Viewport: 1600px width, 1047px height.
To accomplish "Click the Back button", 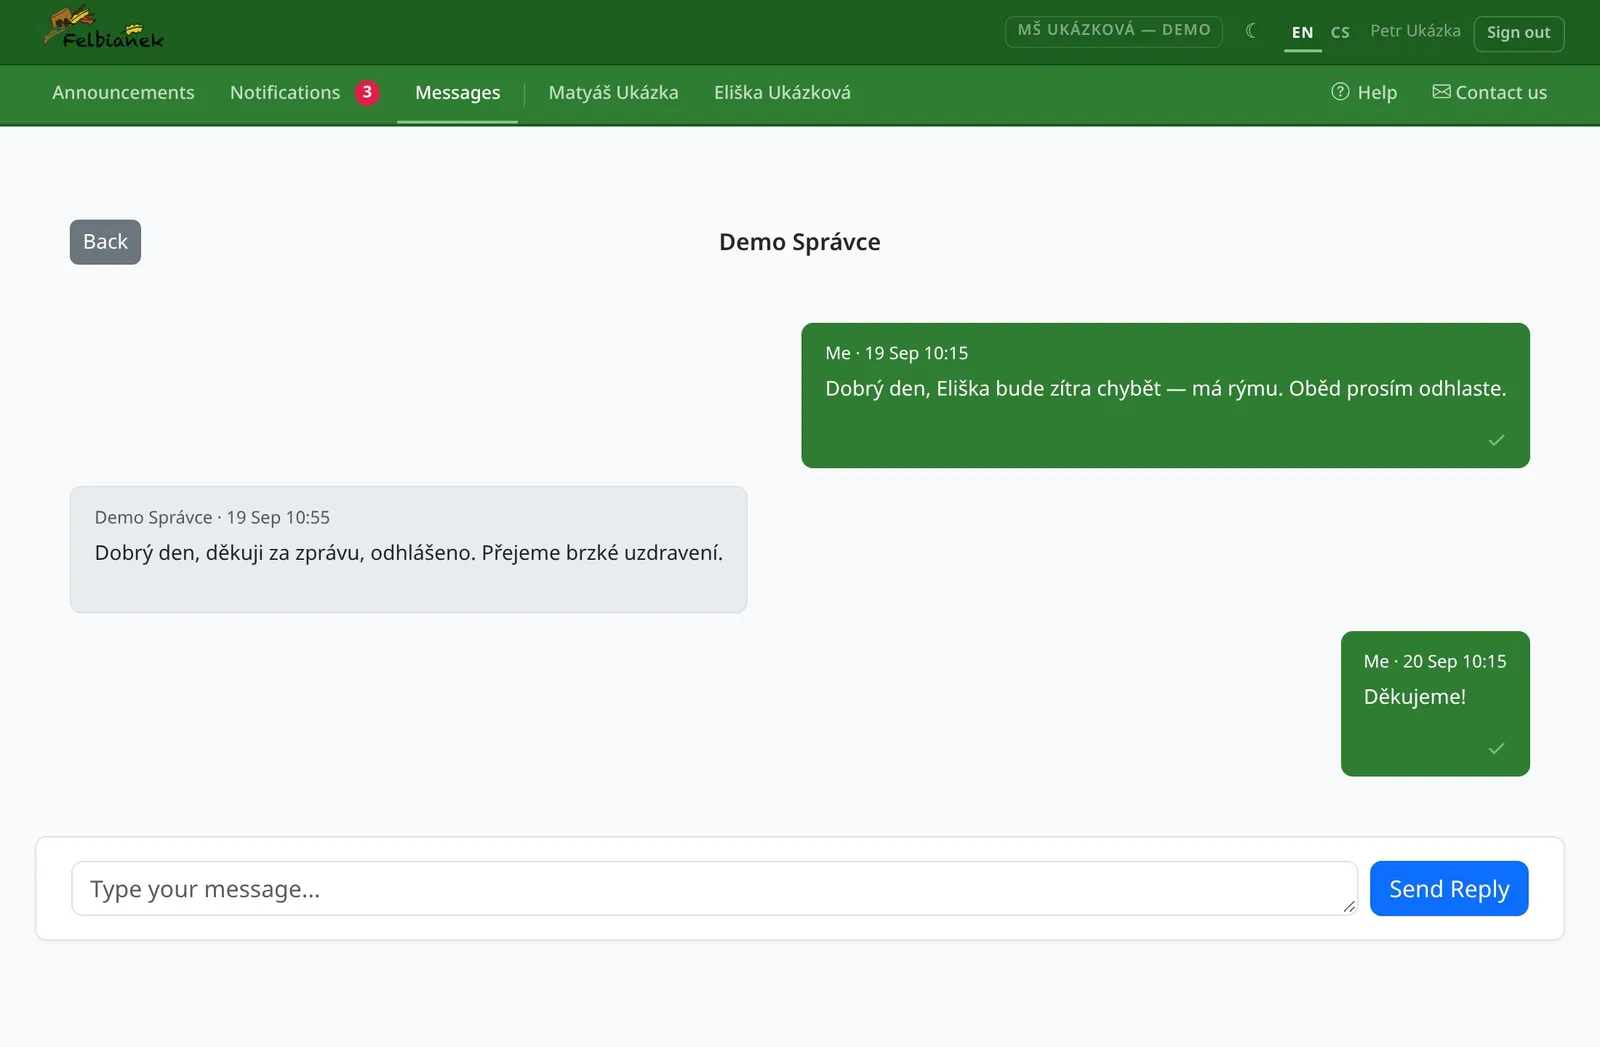I will (105, 242).
